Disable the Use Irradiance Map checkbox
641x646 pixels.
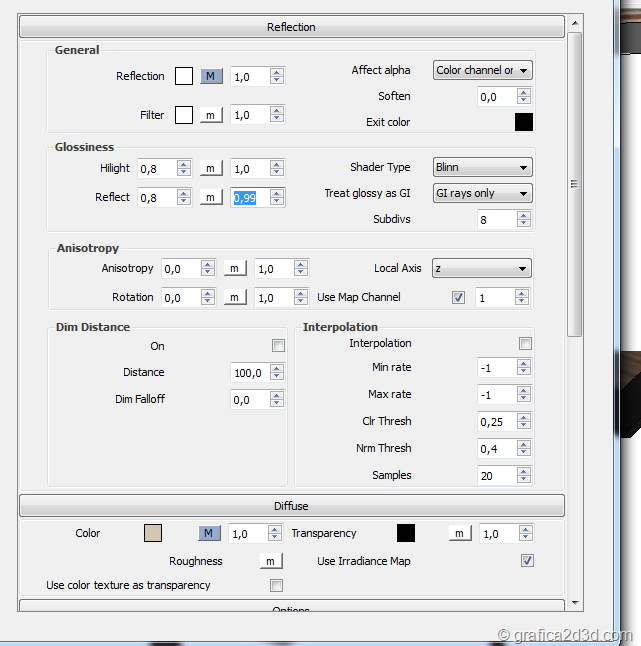[527, 561]
